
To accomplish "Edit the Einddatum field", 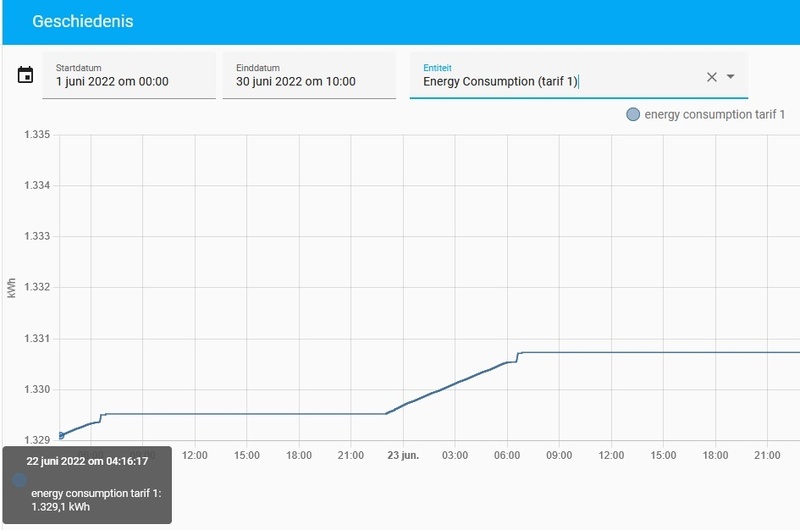I will click(309, 75).
